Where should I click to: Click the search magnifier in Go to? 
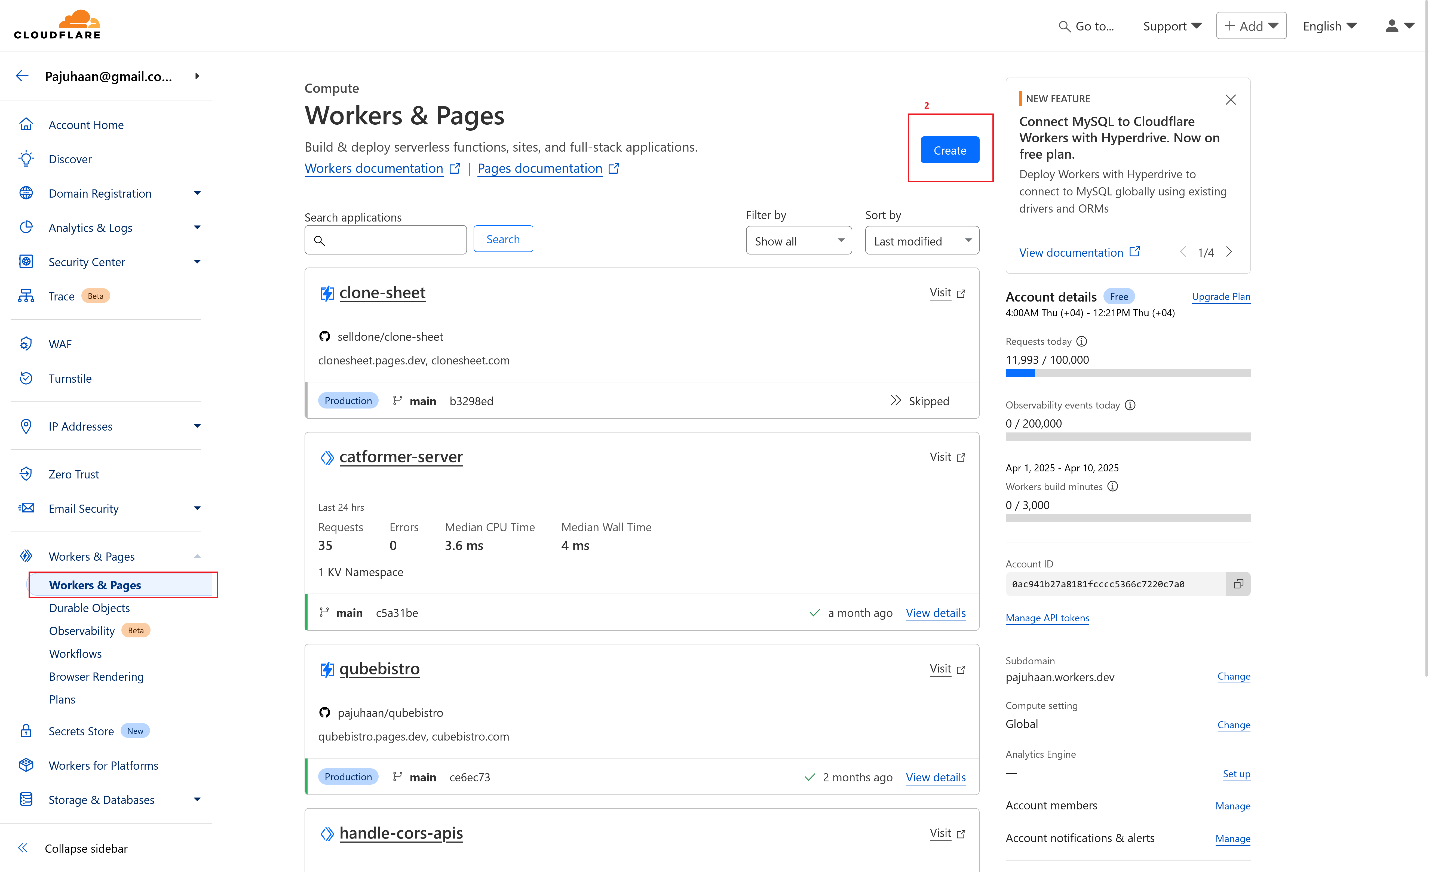coord(1064,26)
